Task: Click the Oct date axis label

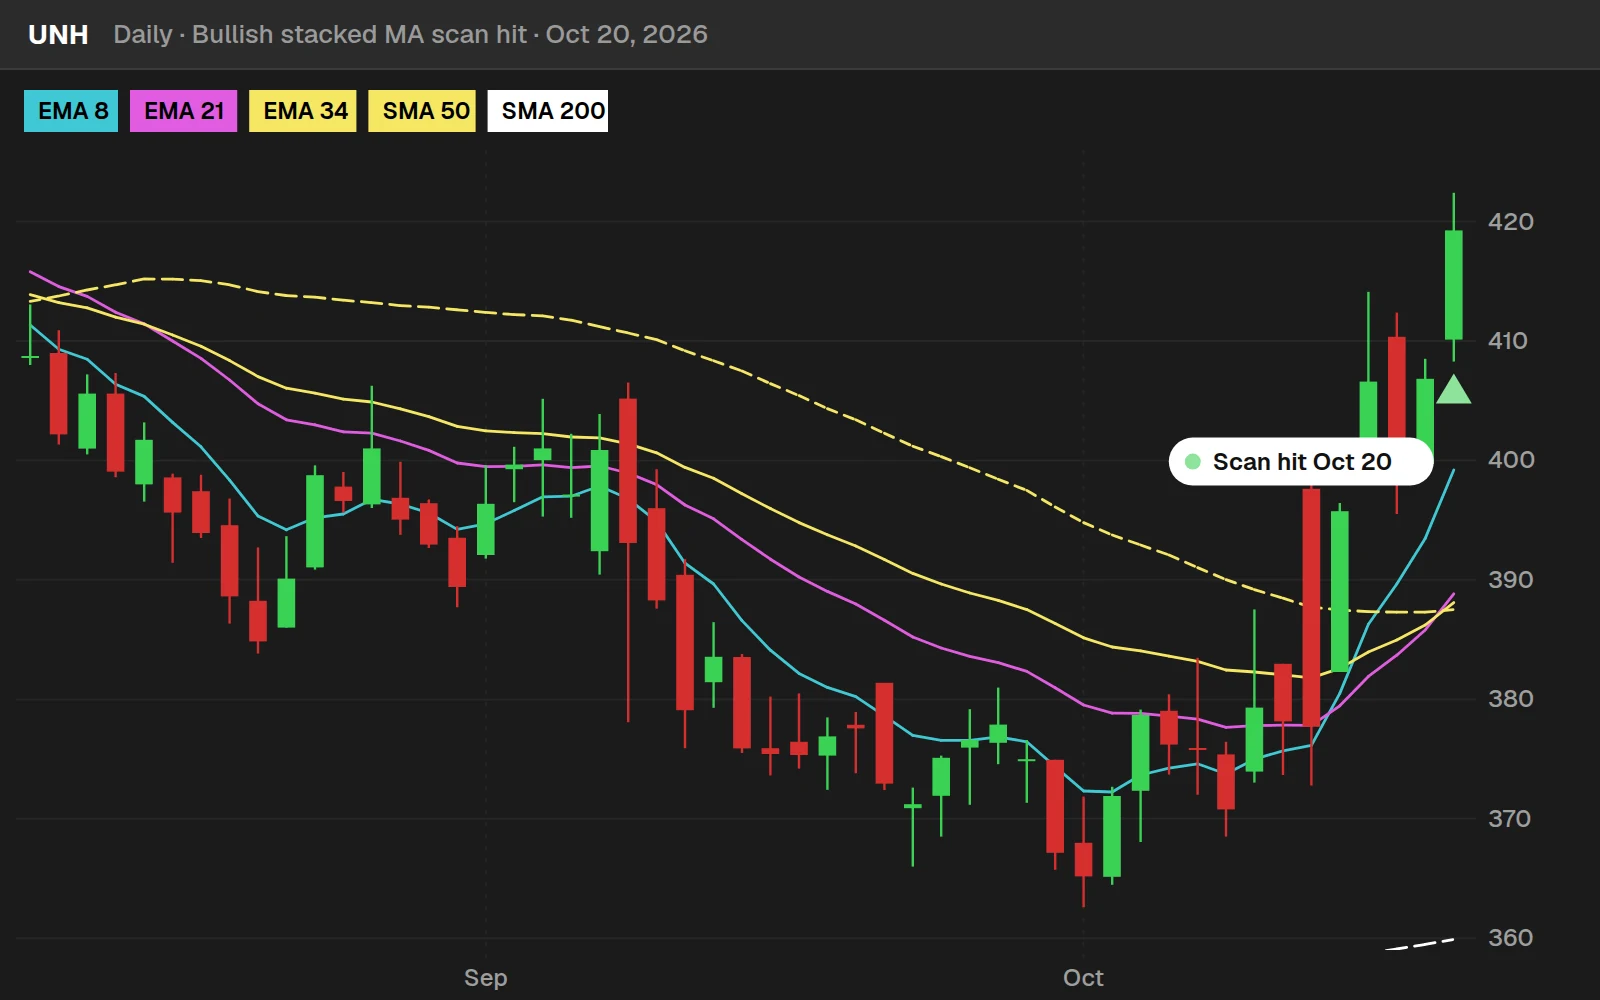Action: coord(1083,978)
